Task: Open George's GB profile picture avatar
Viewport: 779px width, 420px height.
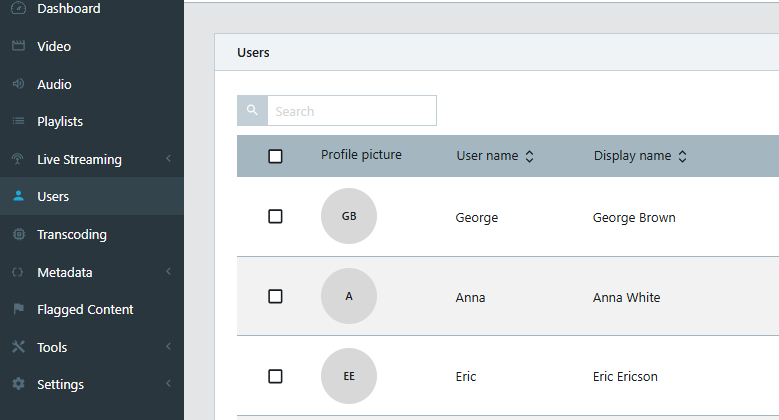Action: pos(349,216)
